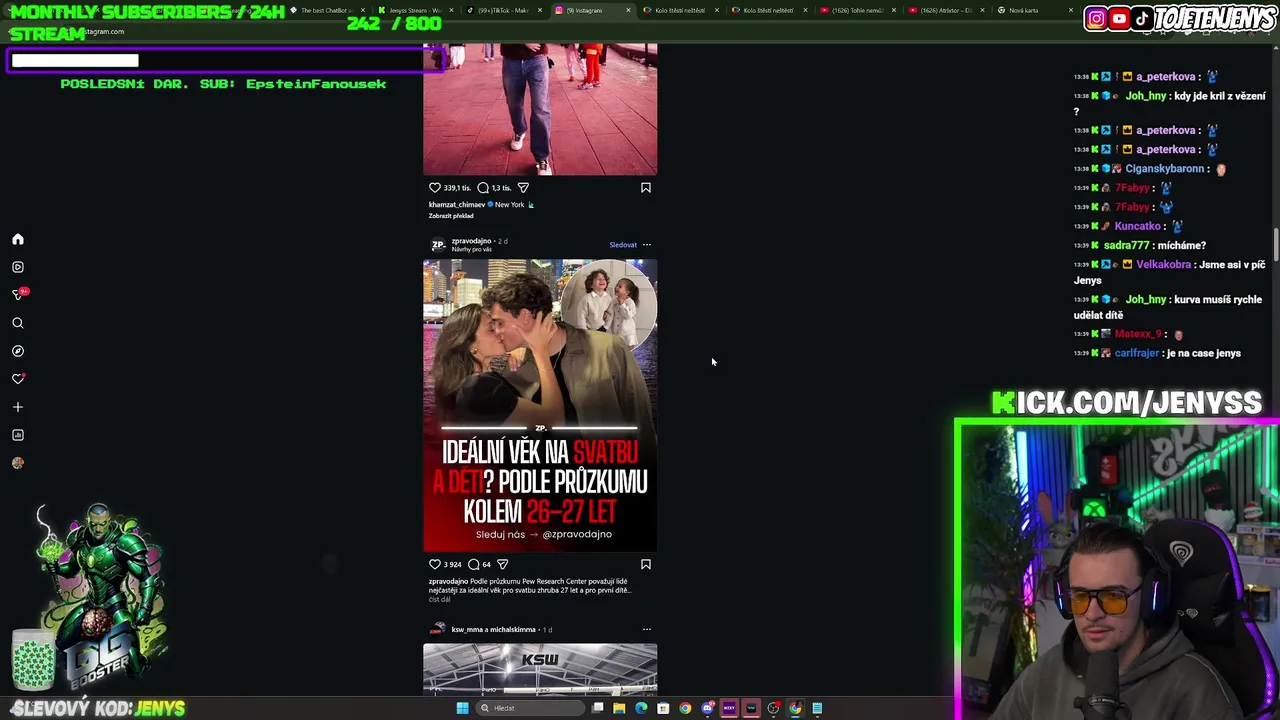Open File Explorer from the taskbar
Viewport: 1280px width, 720px height.
click(619, 708)
